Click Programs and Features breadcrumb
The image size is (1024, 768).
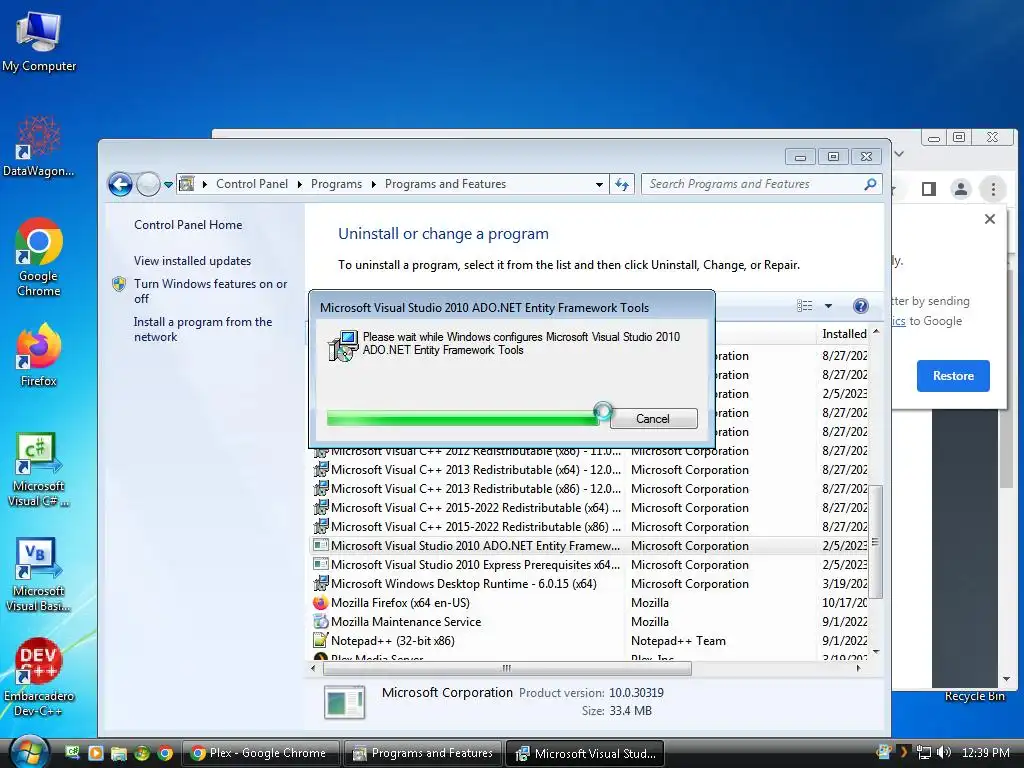[445, 184]
